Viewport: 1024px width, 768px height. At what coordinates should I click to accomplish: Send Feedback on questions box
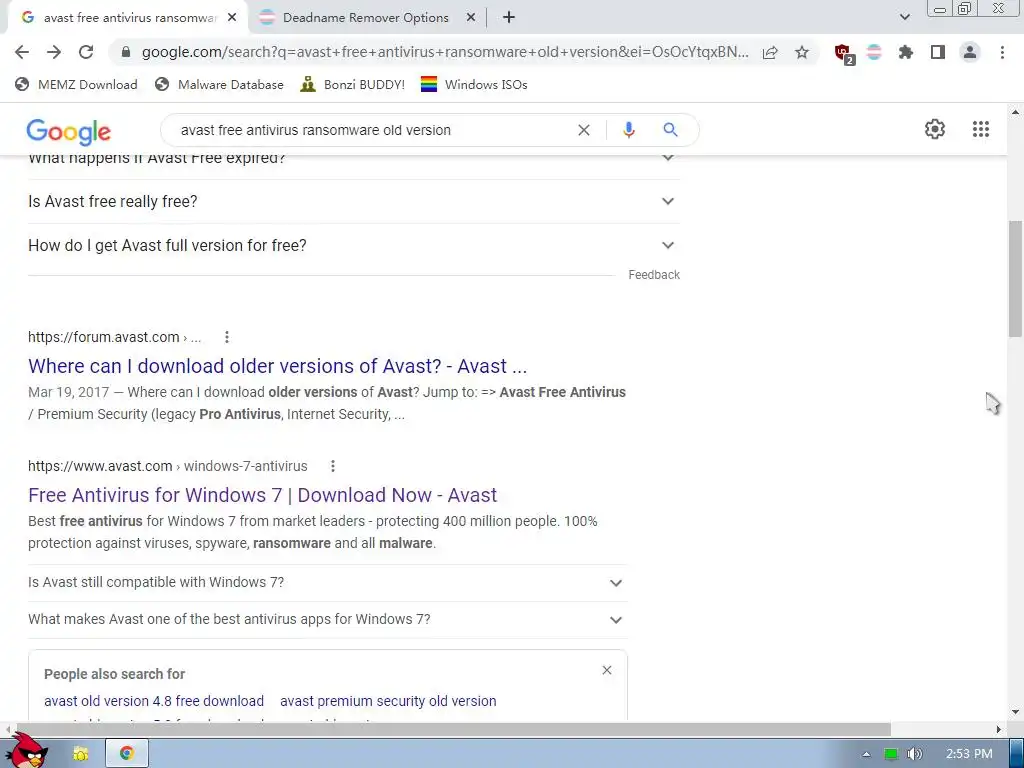point(654,275)
